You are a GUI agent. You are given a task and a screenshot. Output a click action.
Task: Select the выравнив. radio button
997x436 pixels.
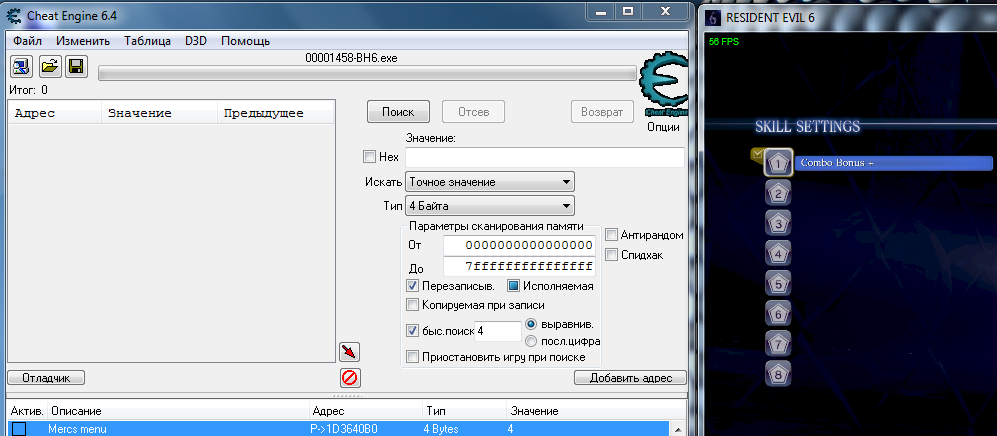pyautogui.click(x=532, y=324)
